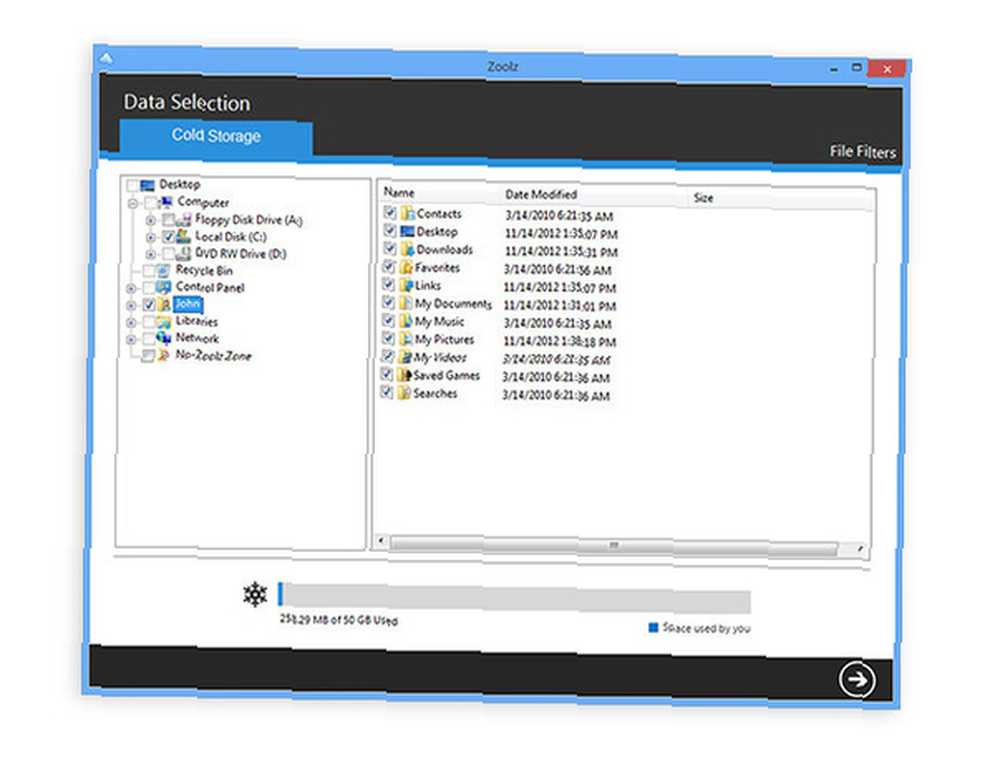Click the No-Zoolz Zone icon
The image size is (1000, 757).
pos(164,355)
